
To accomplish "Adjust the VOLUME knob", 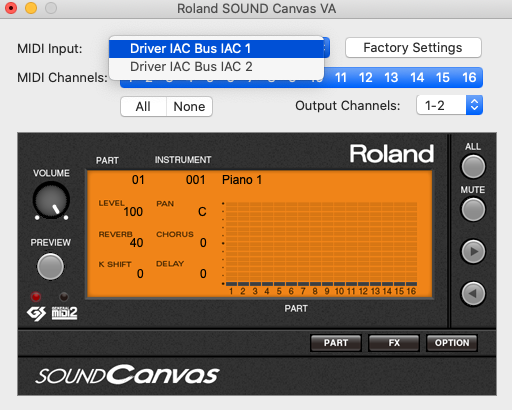I will [x=51, y=200].
